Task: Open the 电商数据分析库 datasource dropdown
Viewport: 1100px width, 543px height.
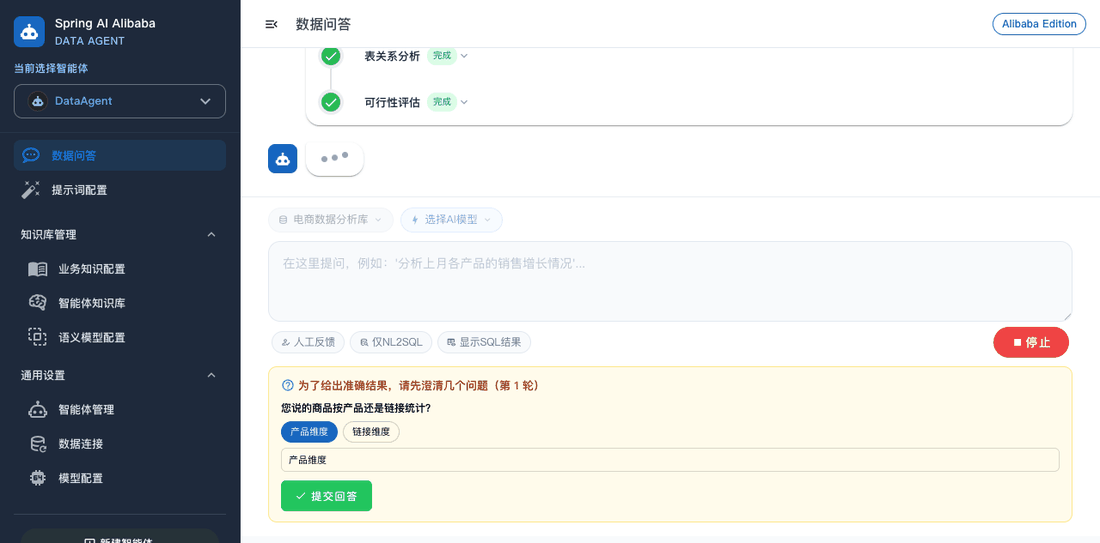Action: pyautogui.click(x=330, y=220)
